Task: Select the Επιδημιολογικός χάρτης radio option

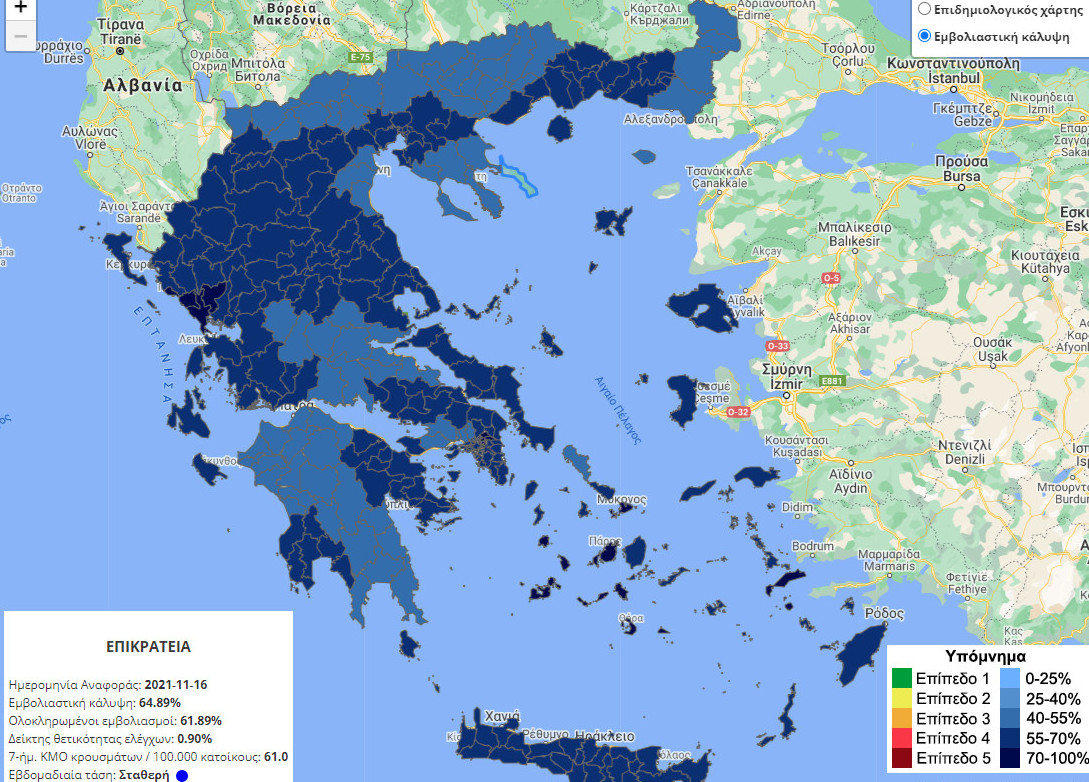Action: [923, 11]
